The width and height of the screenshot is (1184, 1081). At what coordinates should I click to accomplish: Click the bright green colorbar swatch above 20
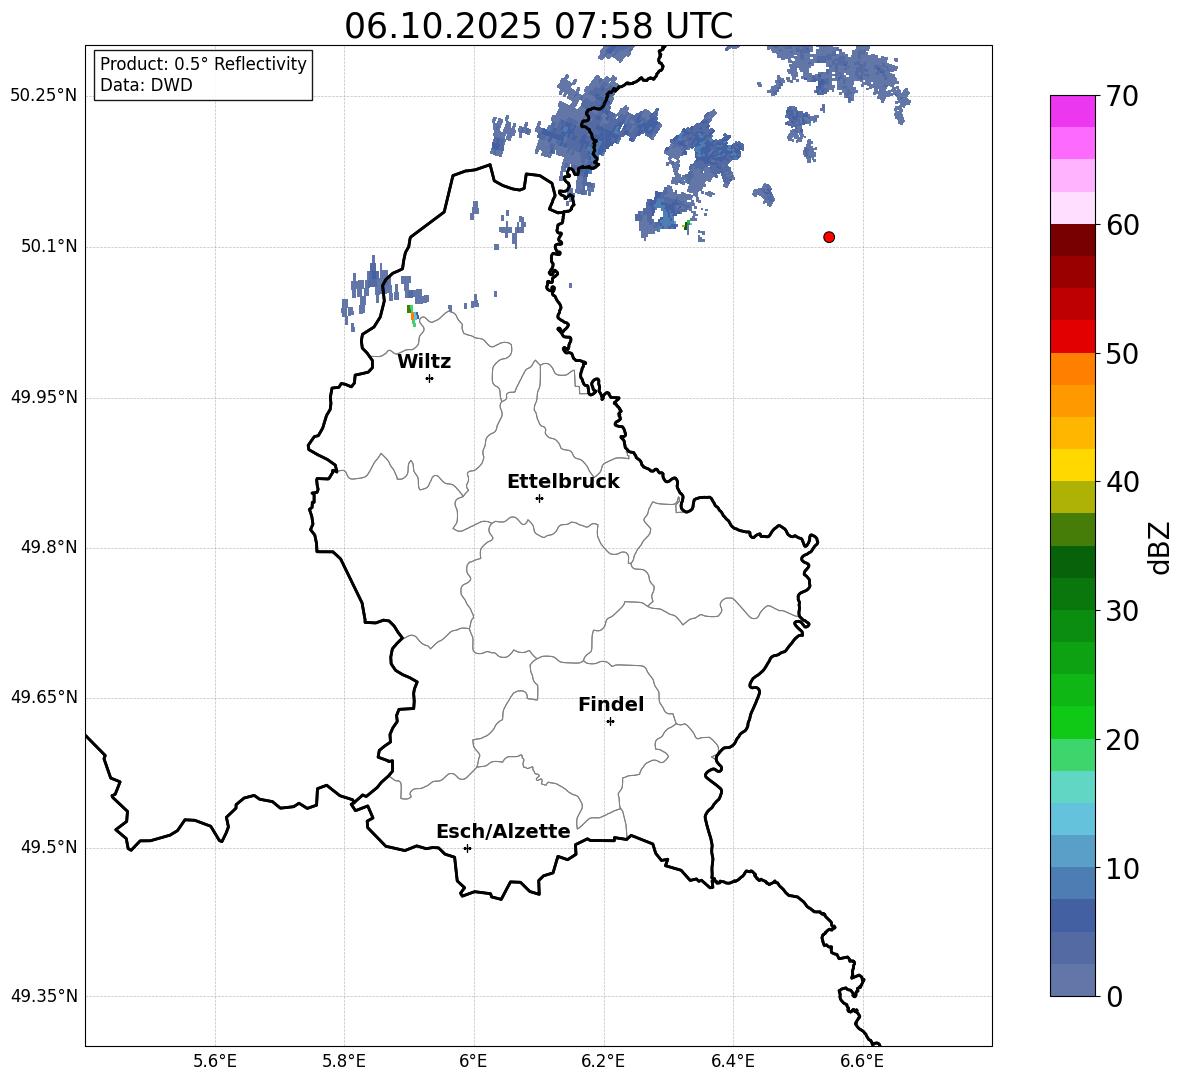pos(1072,722)
